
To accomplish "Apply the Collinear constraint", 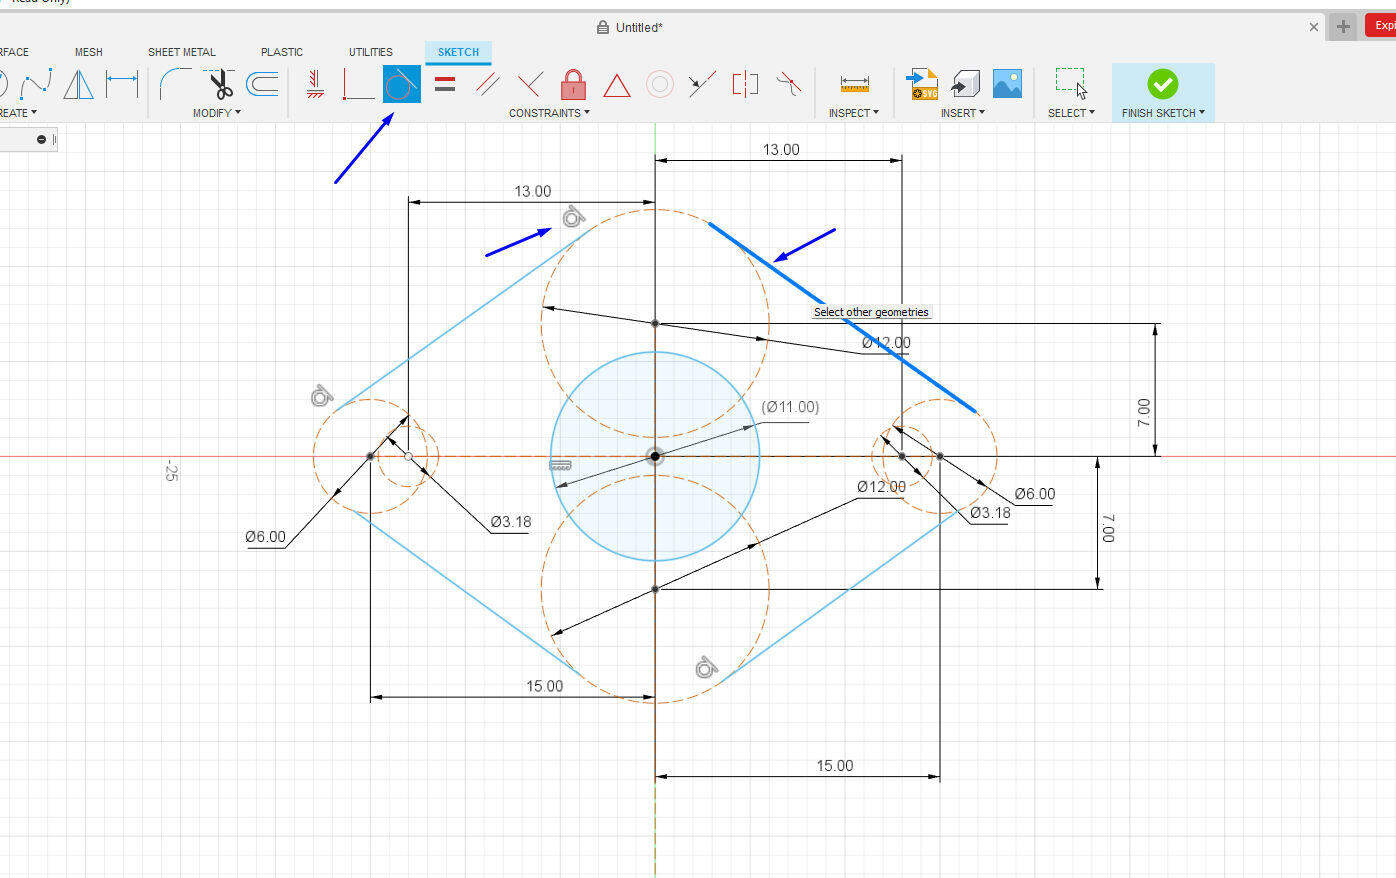I will pos(702,84).
